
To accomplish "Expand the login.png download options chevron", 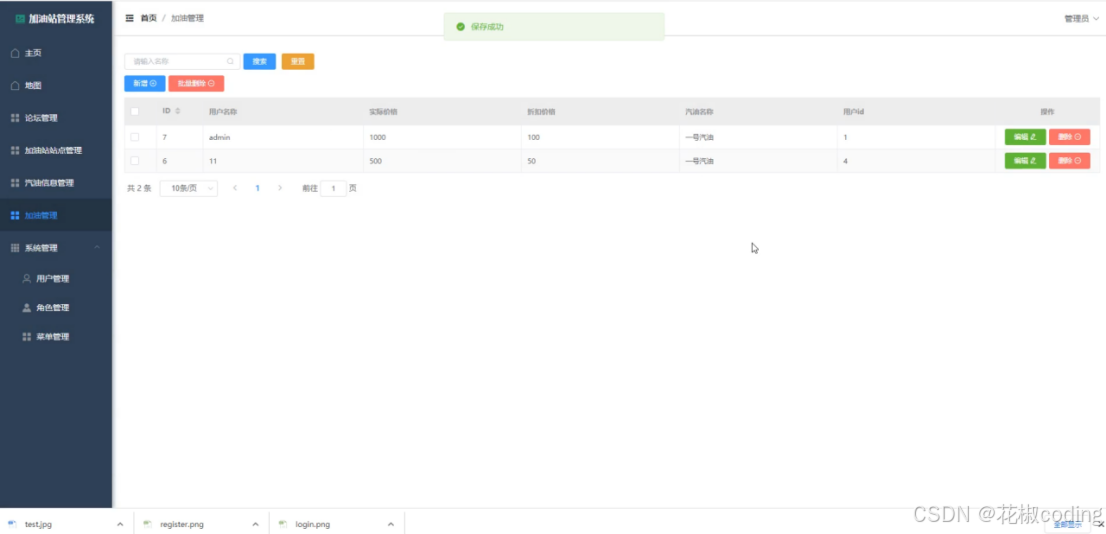I will point(391,524).
